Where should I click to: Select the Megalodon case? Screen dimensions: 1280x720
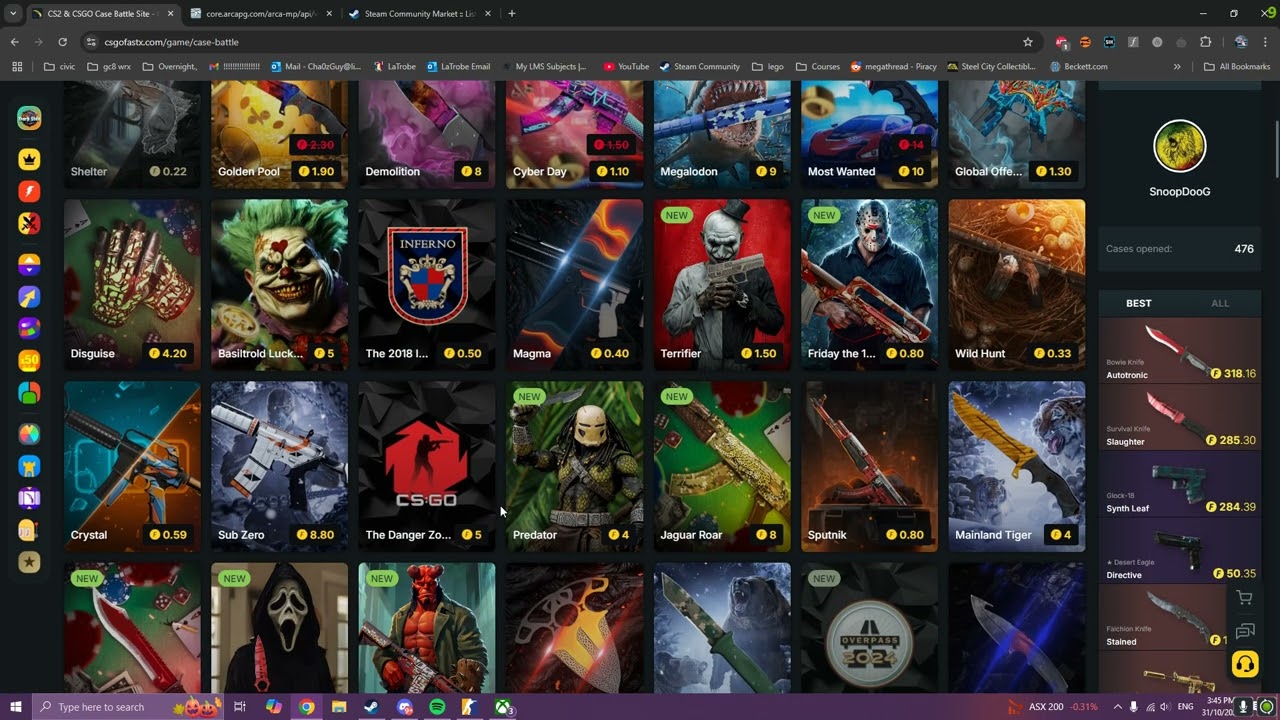[x=722, y=136]
